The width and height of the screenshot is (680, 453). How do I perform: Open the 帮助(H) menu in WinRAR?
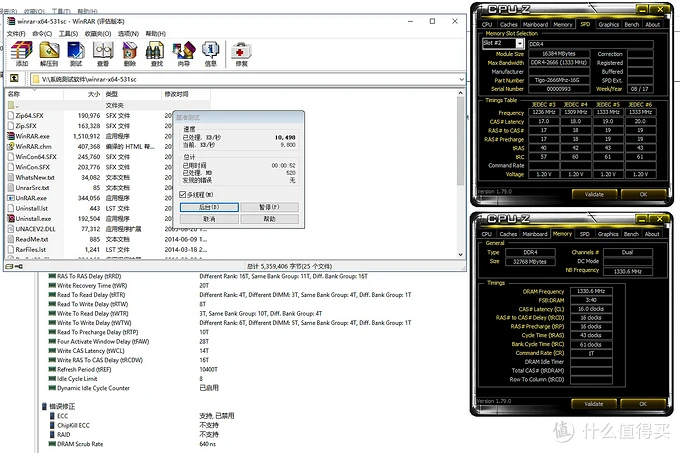tap(156, 34)
